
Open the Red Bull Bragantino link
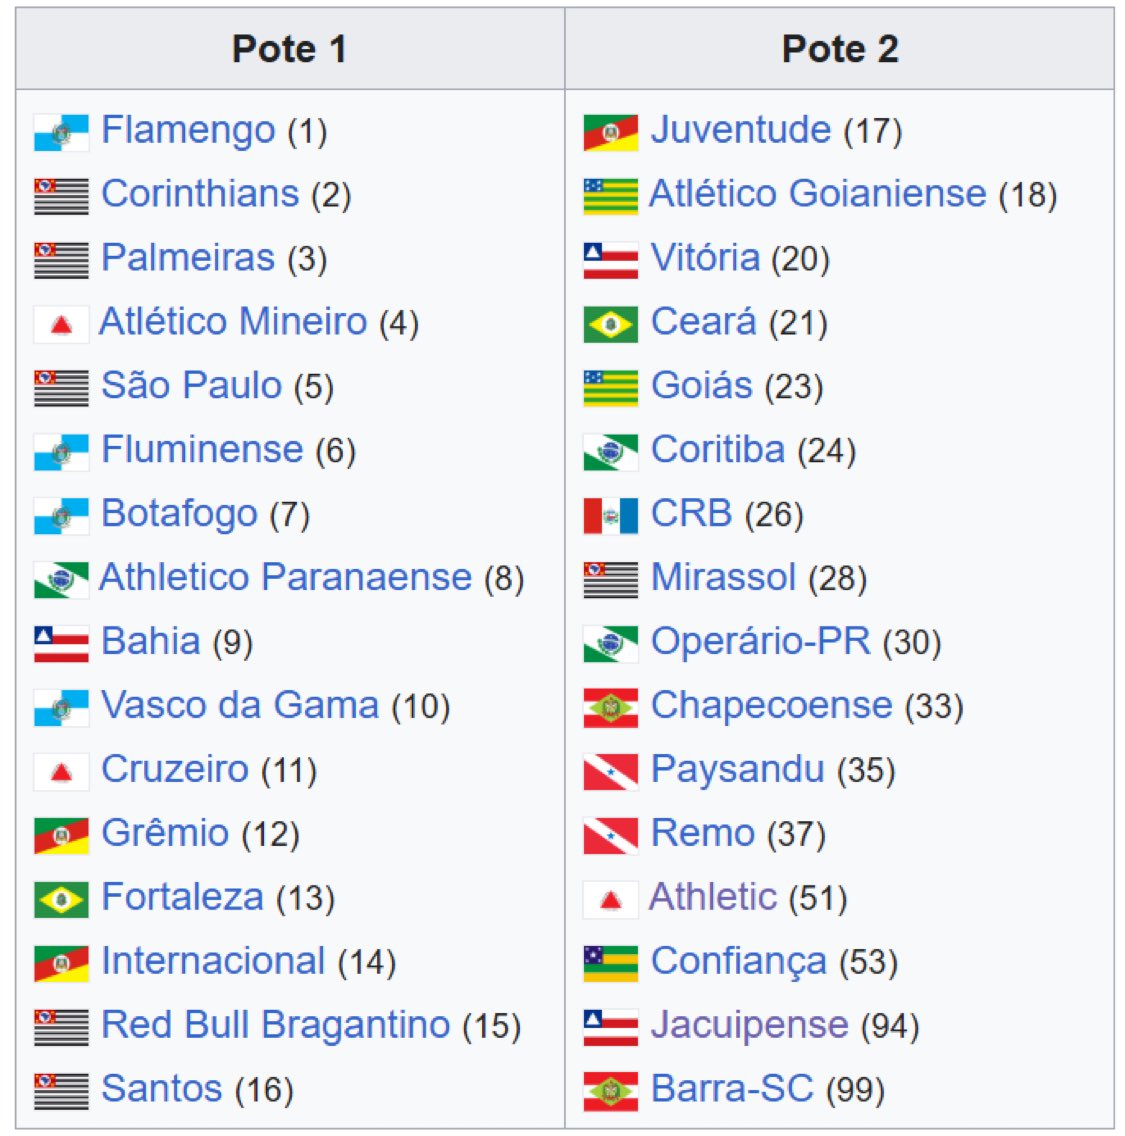pos(276,1025)
